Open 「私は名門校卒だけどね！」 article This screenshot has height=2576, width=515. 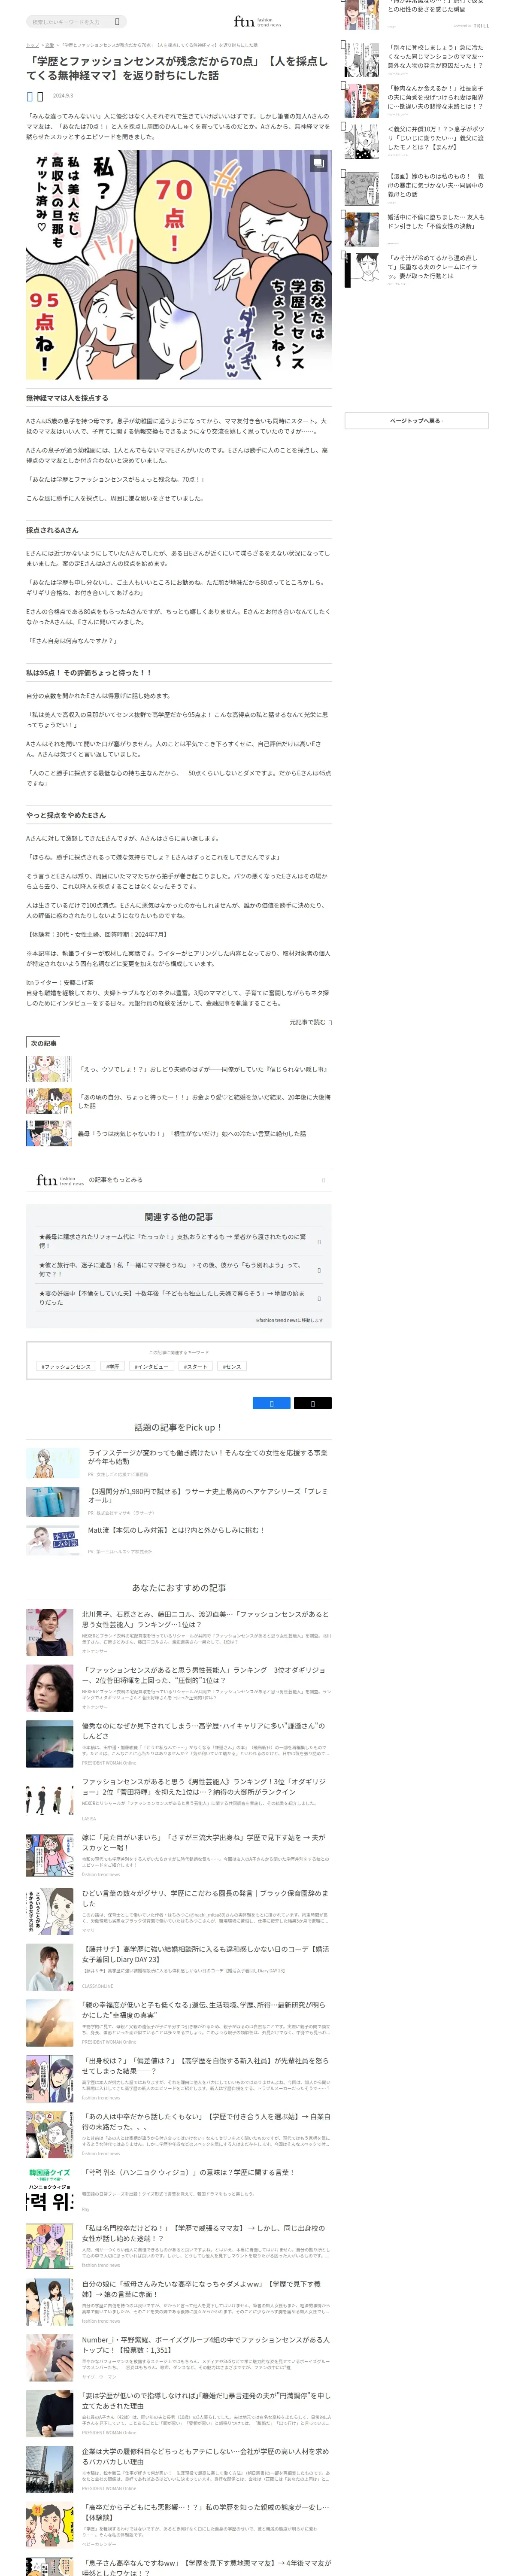203,2233
